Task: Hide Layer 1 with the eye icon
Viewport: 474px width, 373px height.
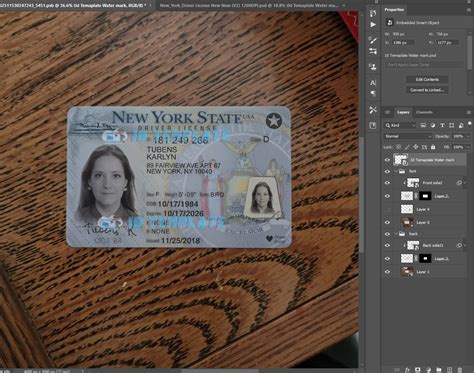Action: [x=387, y=272]
